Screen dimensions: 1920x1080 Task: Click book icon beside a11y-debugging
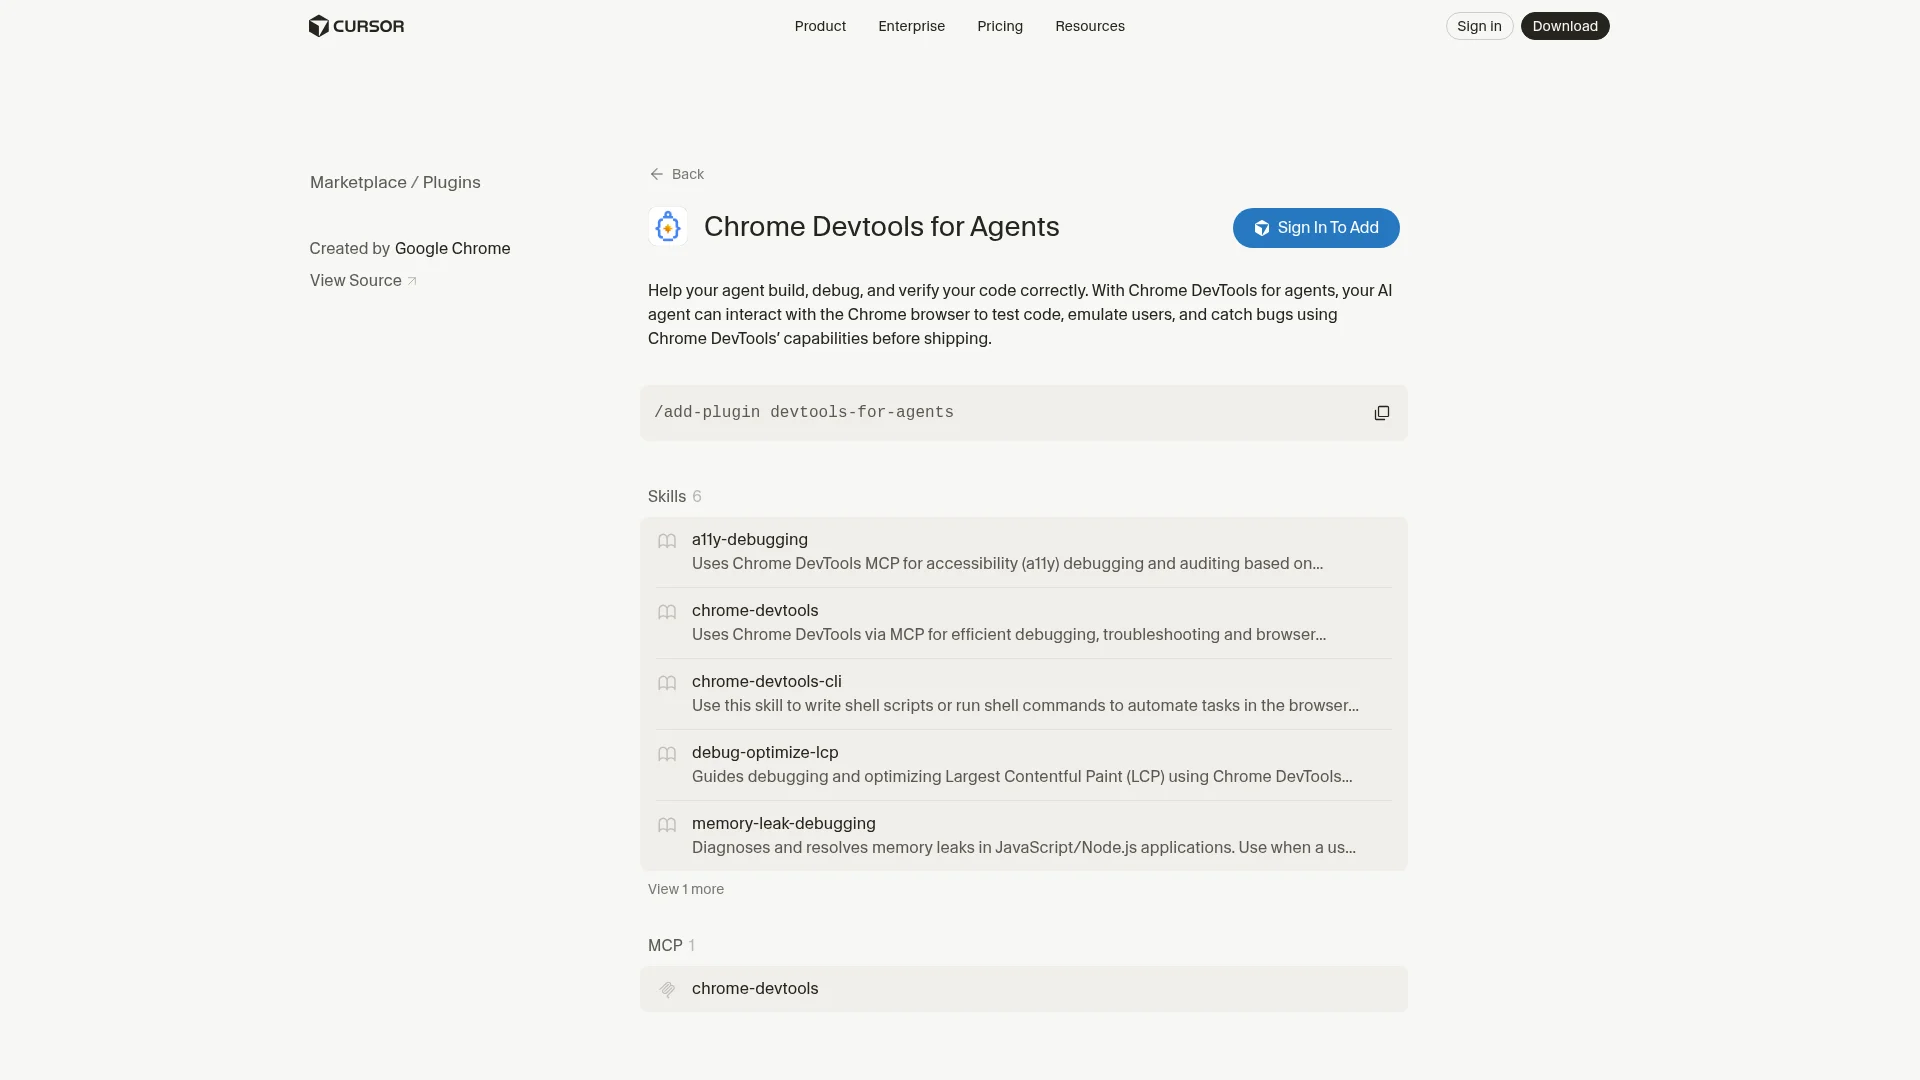click(x=667, y=541)
